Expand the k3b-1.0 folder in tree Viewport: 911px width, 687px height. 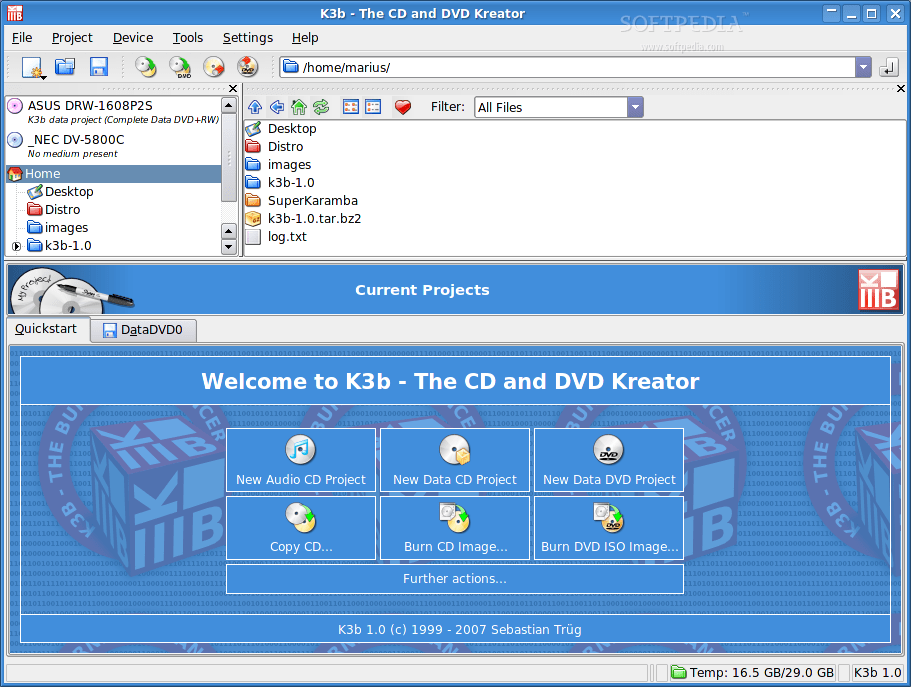tap(16, 246)
